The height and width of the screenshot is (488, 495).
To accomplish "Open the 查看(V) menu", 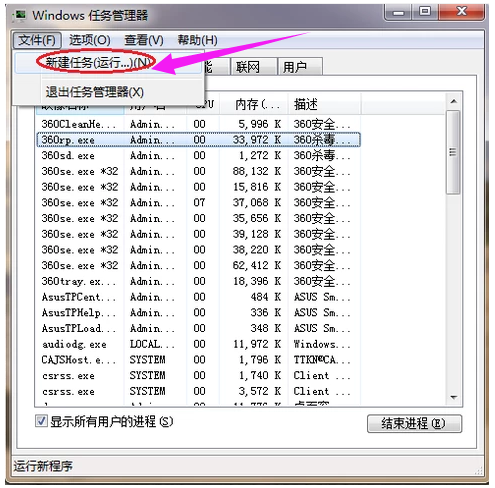I will point(144,40).
